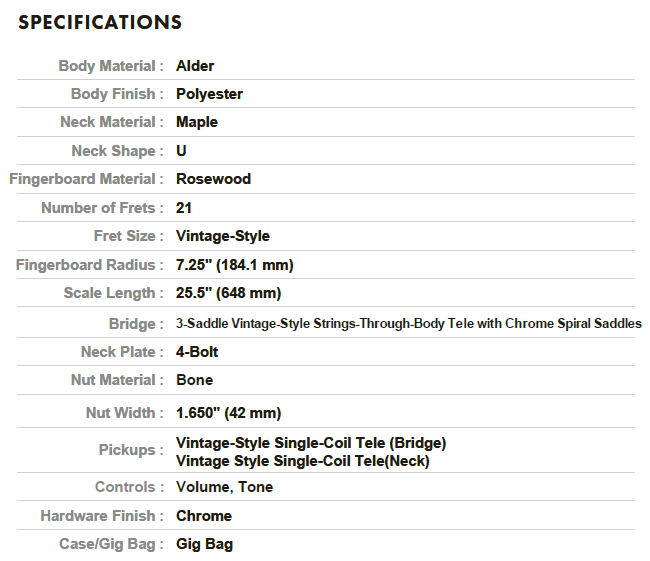
Task: Click the Bone nut material value
Action: coord(194,380)
